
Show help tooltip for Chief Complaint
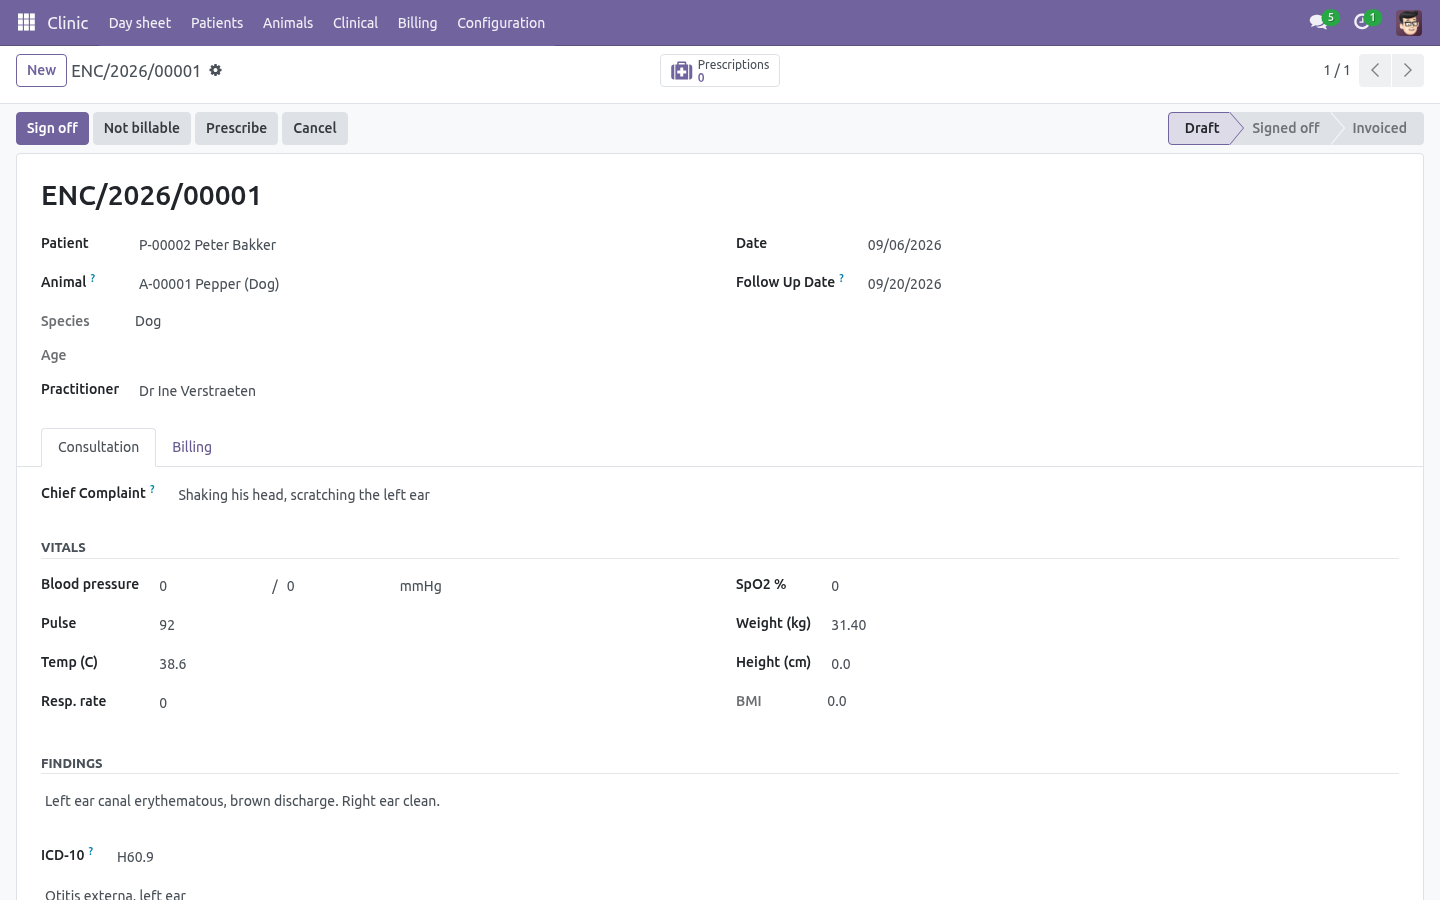coord(152,489)
